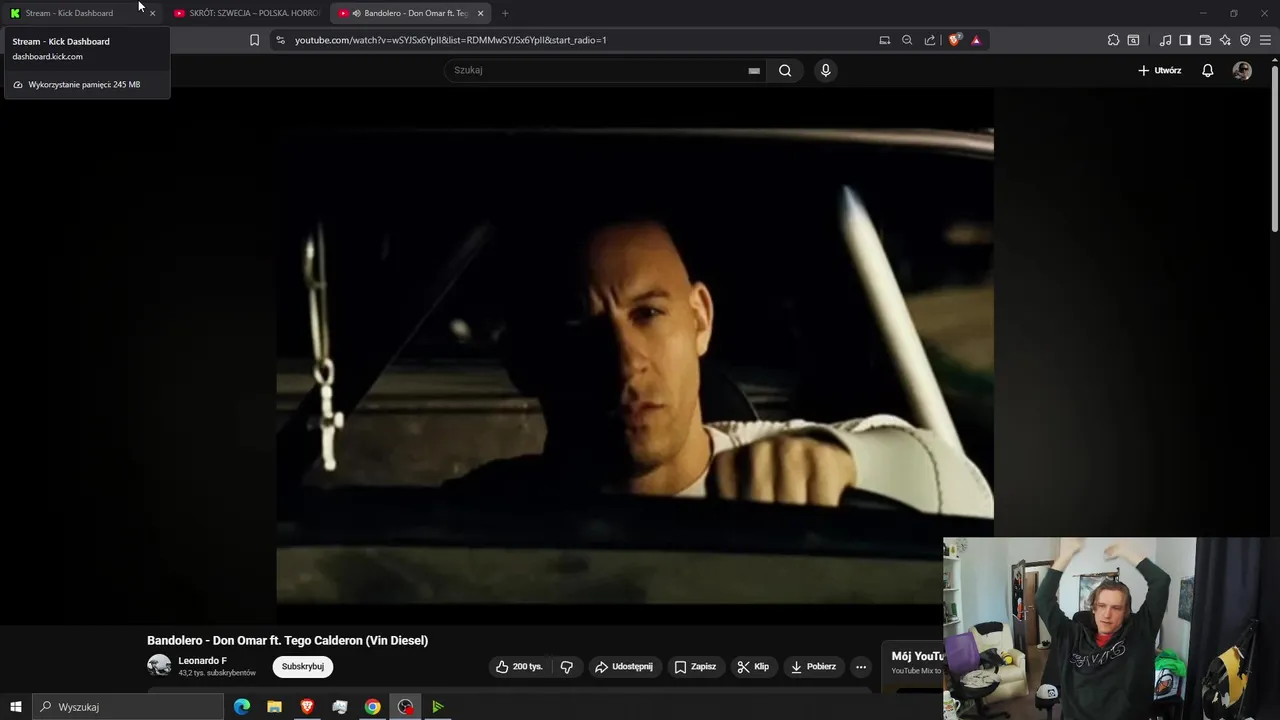Click the Udostępnij share button
This screenshot has height=720, width=1280.
tap(623, 666)
